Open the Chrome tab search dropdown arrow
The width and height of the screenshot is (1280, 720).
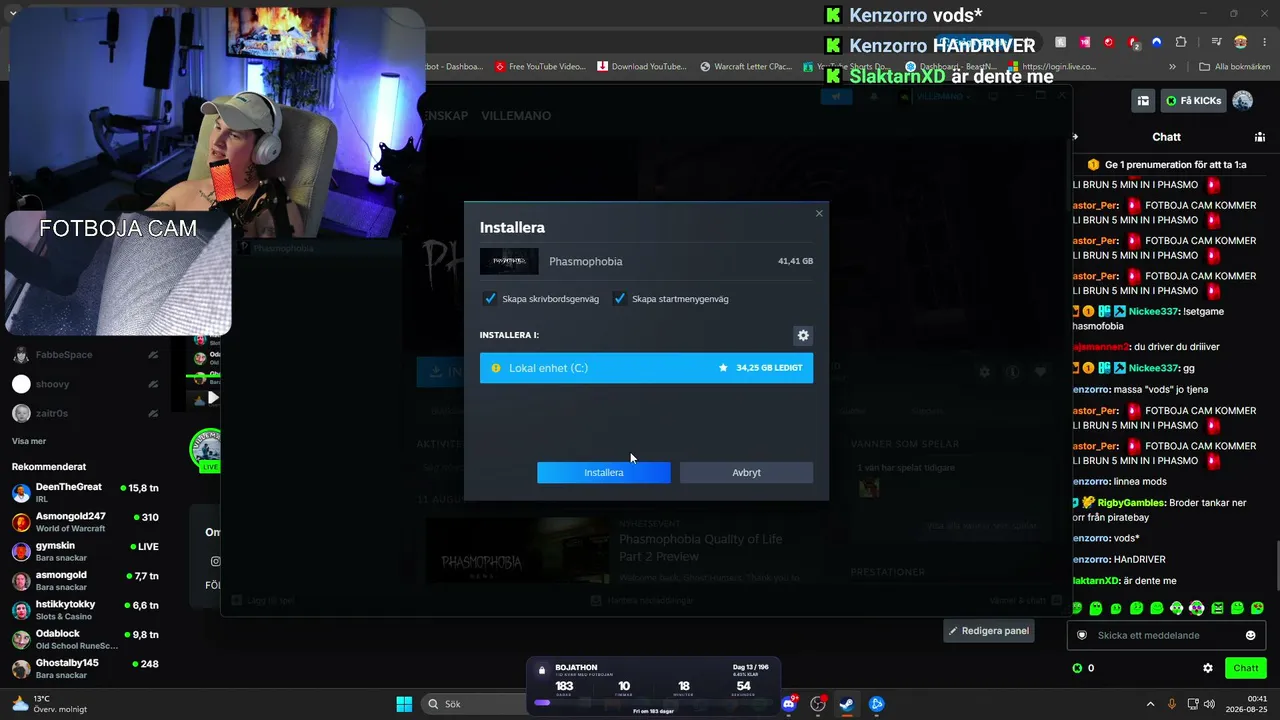click(12, 13)
